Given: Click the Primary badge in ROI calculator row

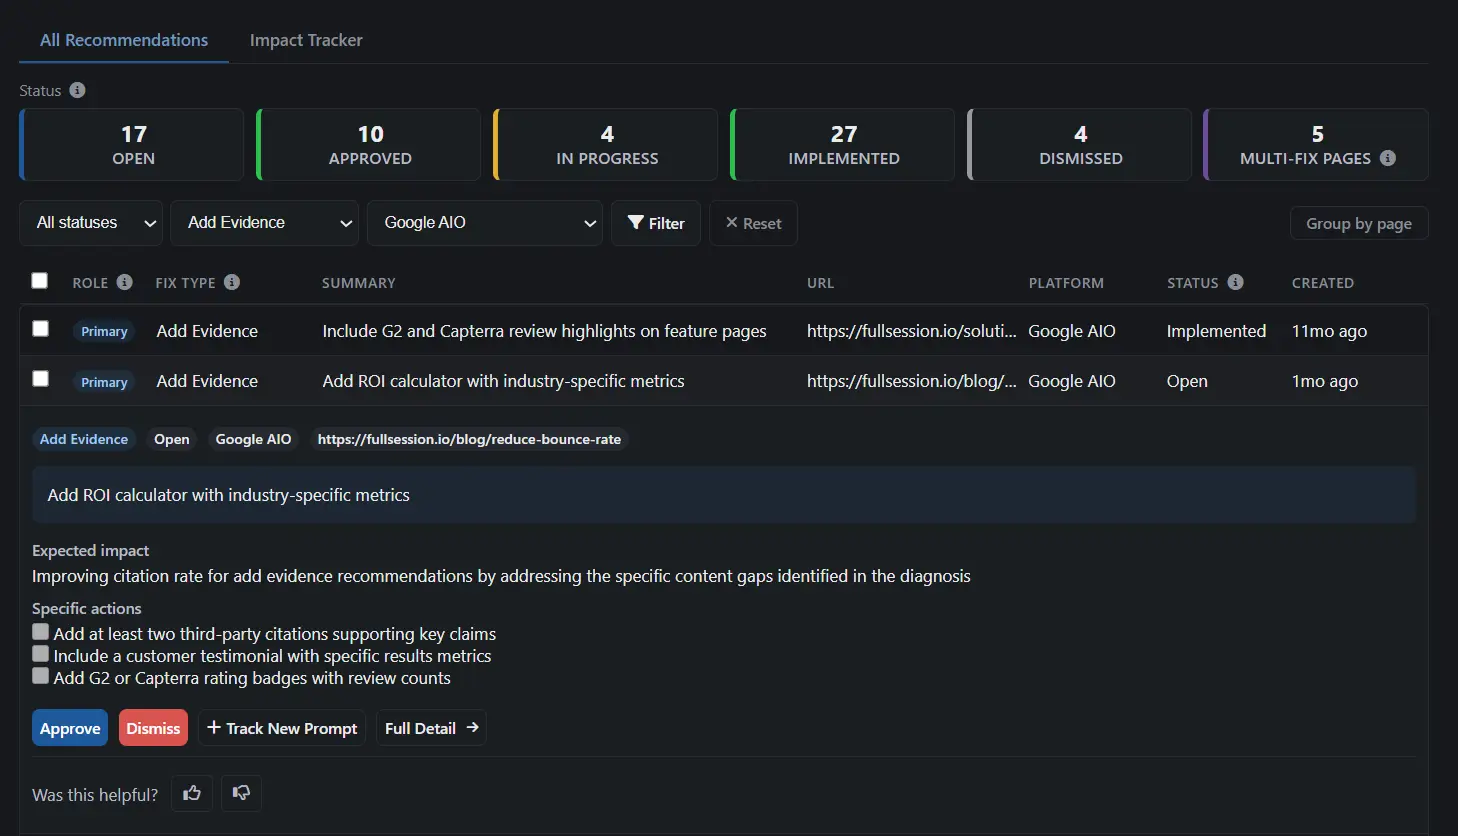Looking at the screenshot, I should (104, 382).
